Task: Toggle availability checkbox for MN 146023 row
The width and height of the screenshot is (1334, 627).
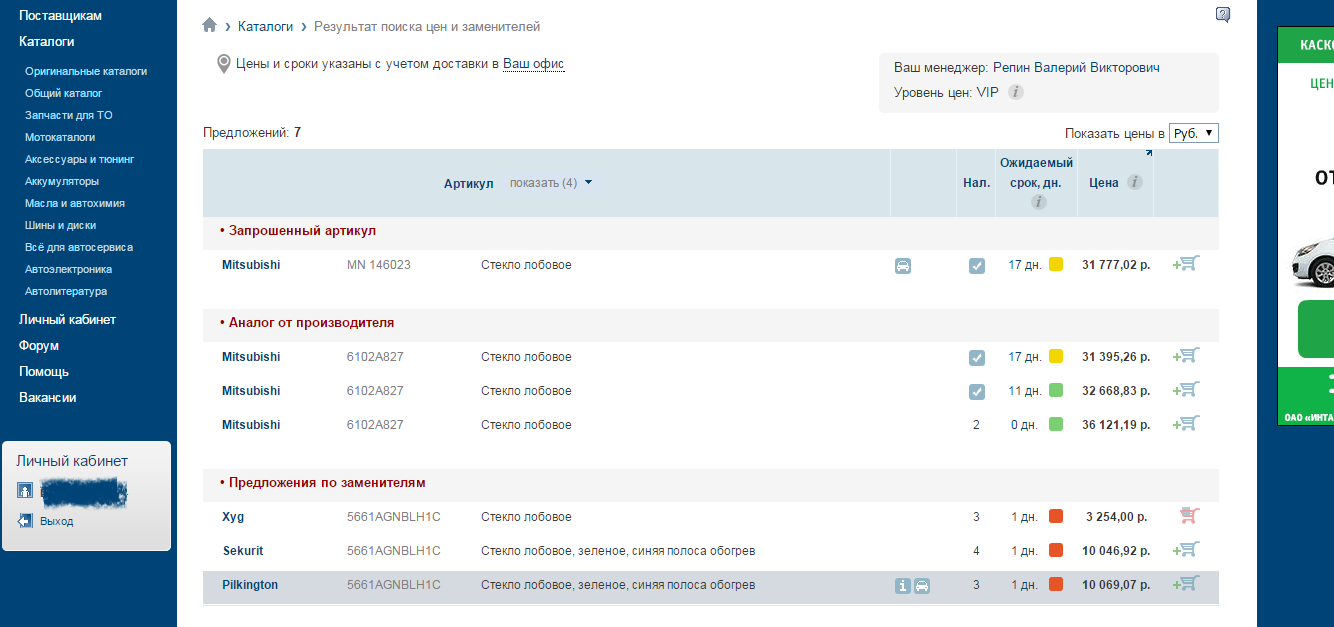Action: pyautogui.click(x=977, y=266)
